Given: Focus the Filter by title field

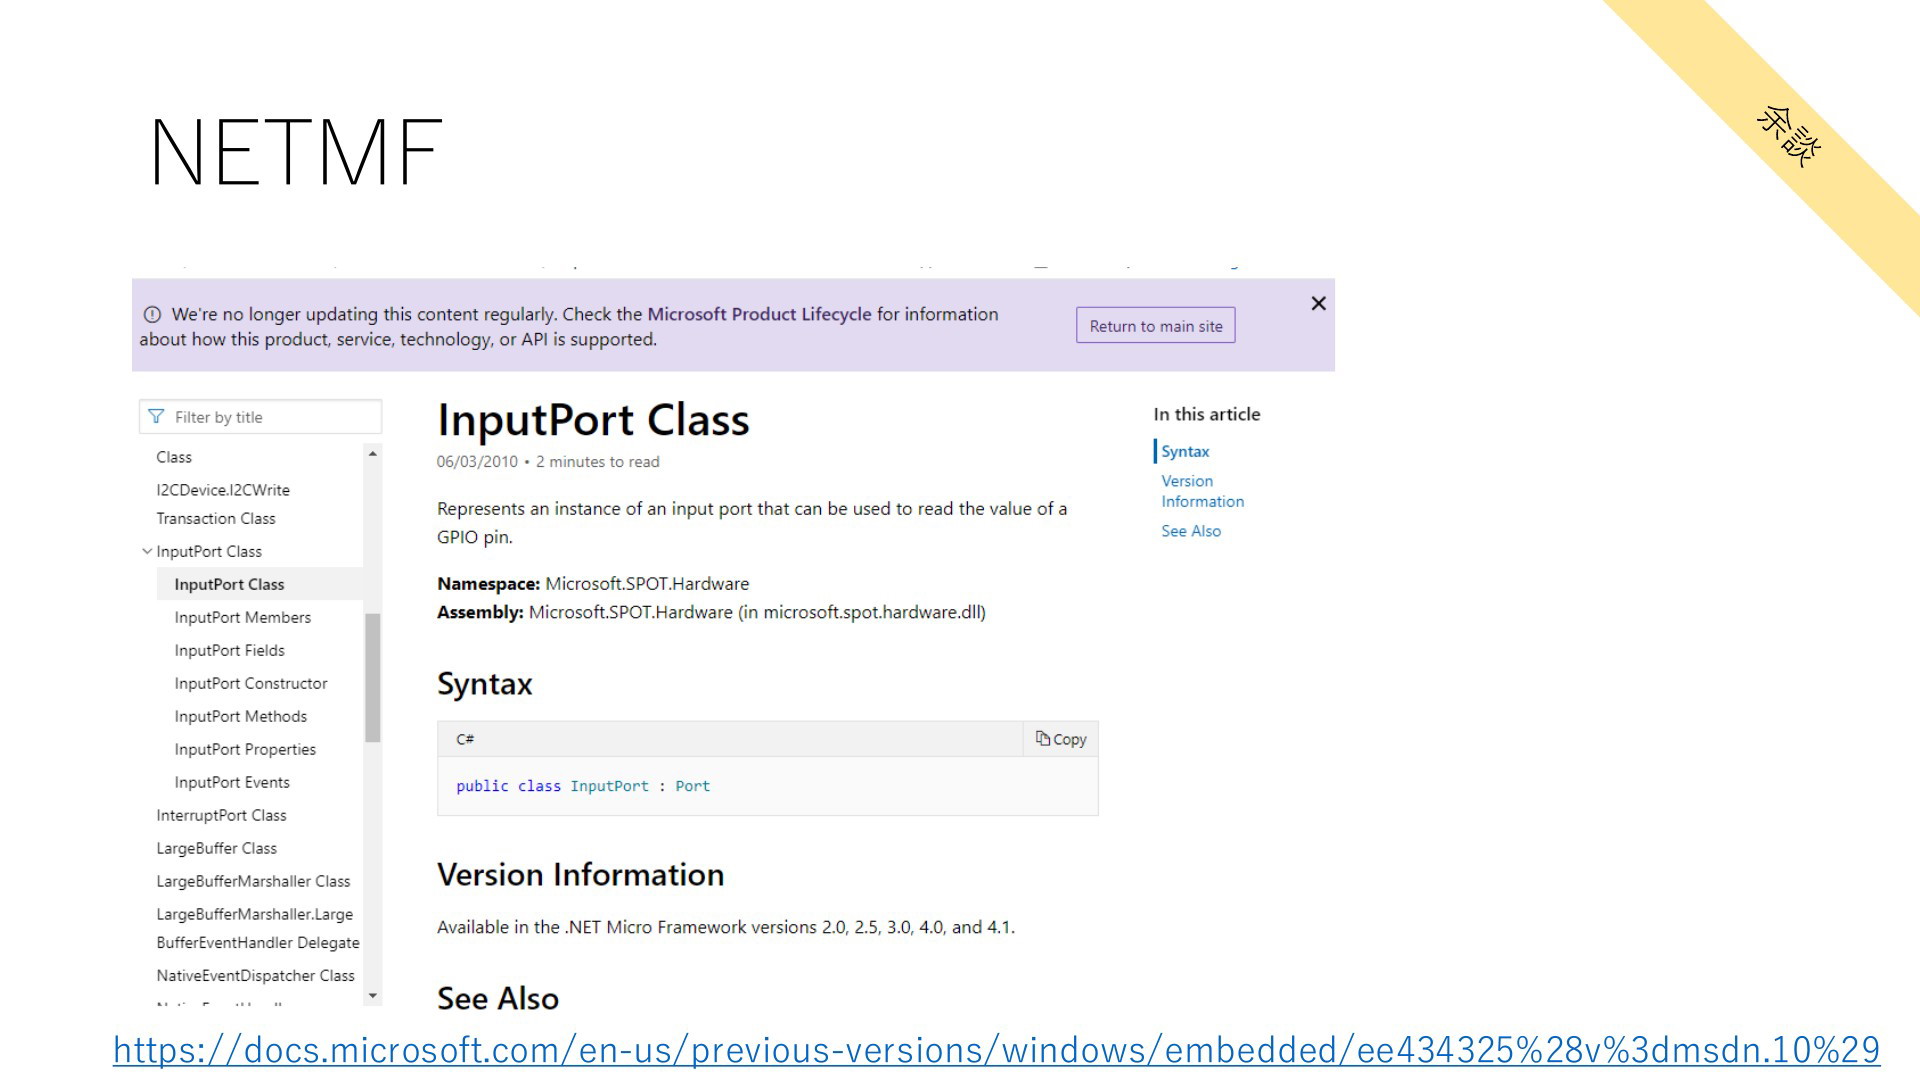Looking at the screenshot, I should 260,417.
